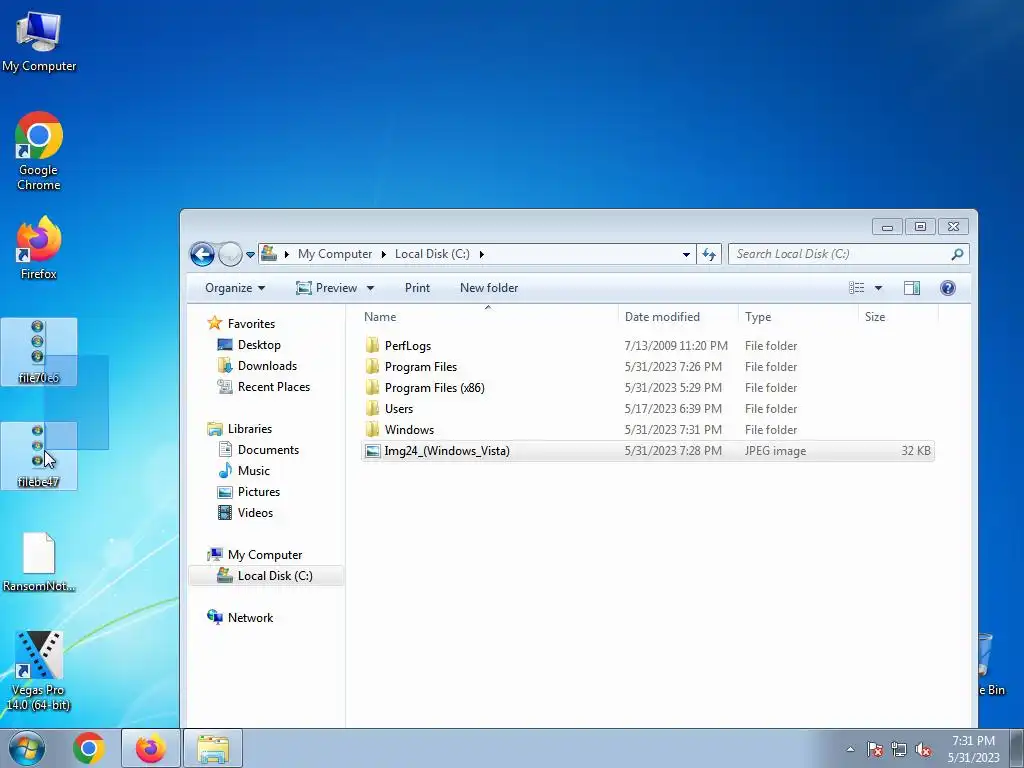Launch Firefox from the taskbar
Image resolution: width=1024 pixels, height=768 pixels.
point(151,748)
